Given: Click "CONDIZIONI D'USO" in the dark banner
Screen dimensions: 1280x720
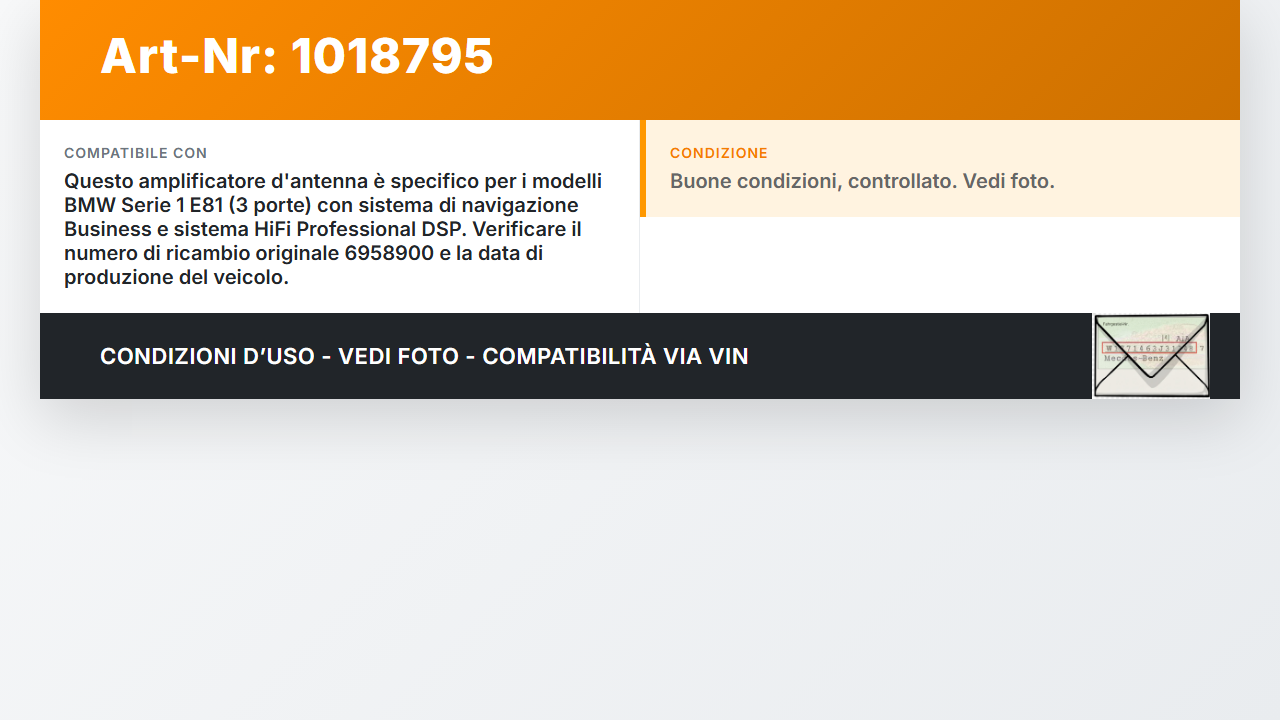Looking at the screenshot, I should (207, 356).
